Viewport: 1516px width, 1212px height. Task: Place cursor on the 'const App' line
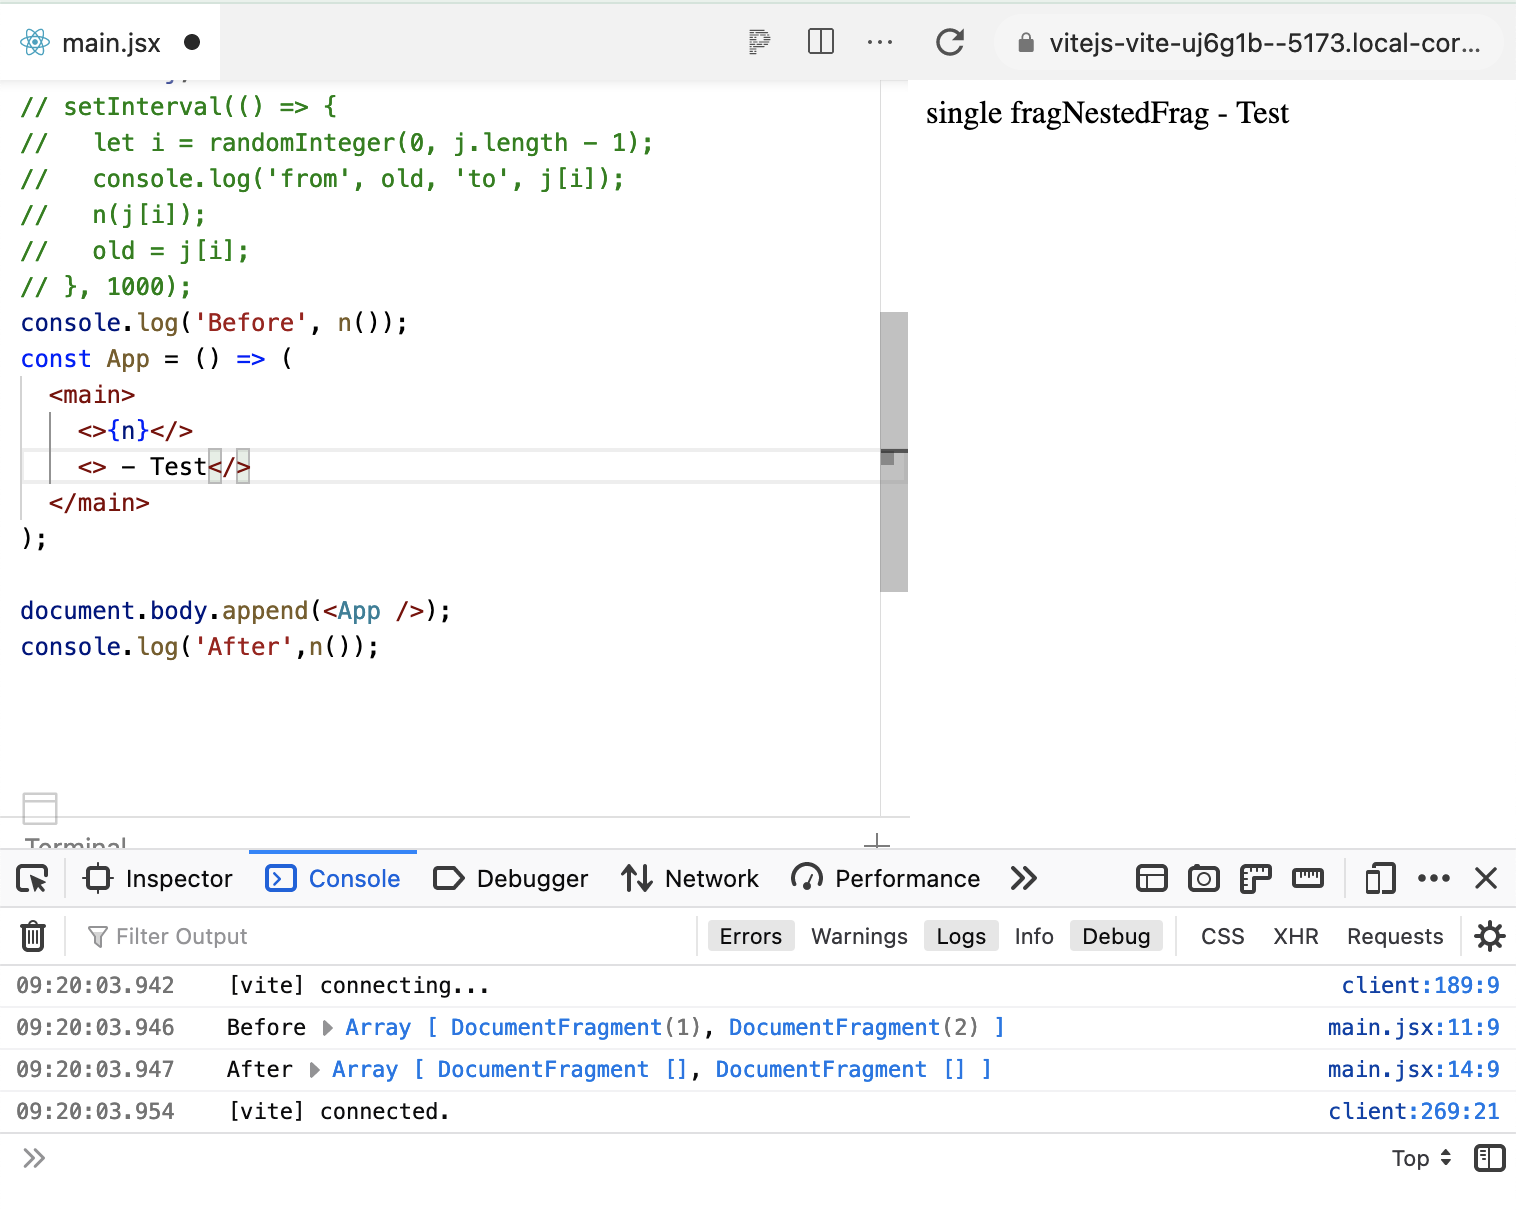157,359
